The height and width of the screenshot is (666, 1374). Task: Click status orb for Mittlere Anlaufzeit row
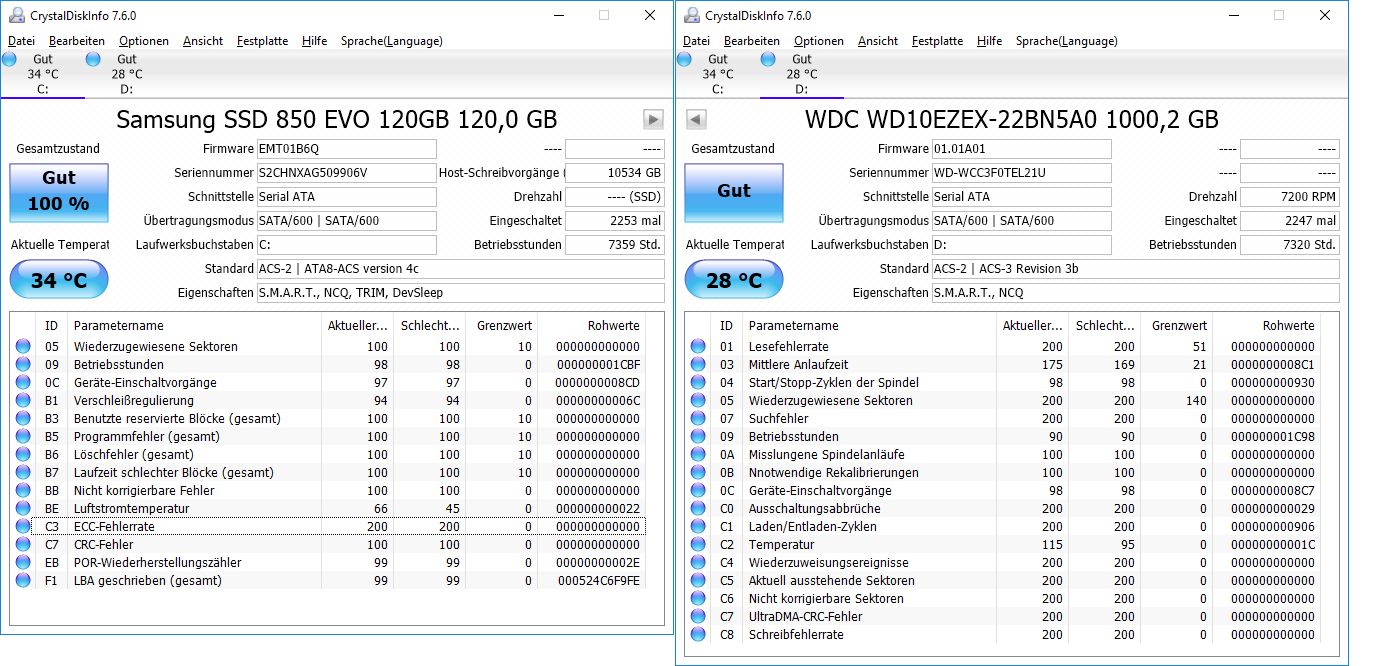point(698,365)
